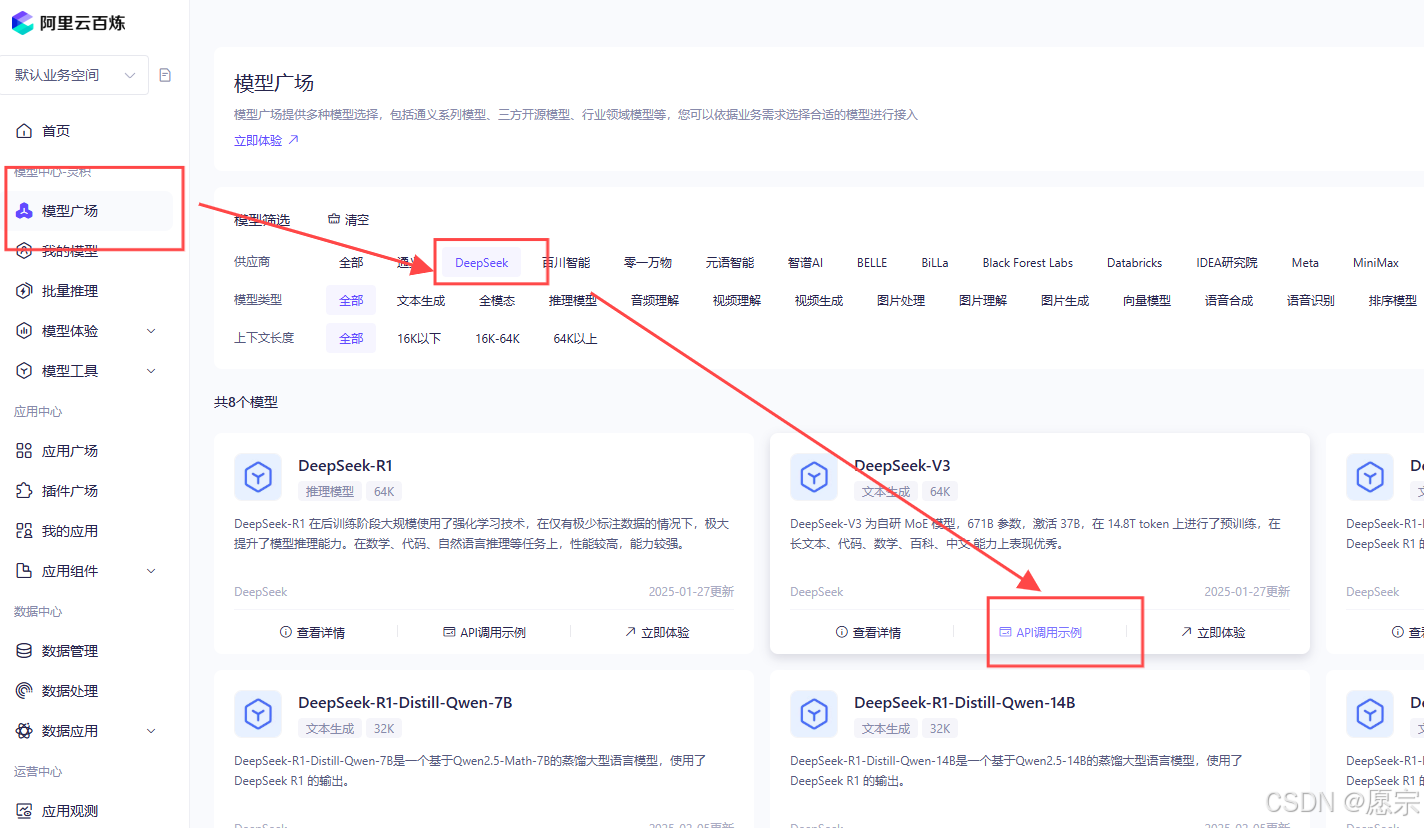
Task: Select the 全模态 model type filter
Action: (497, 300)
